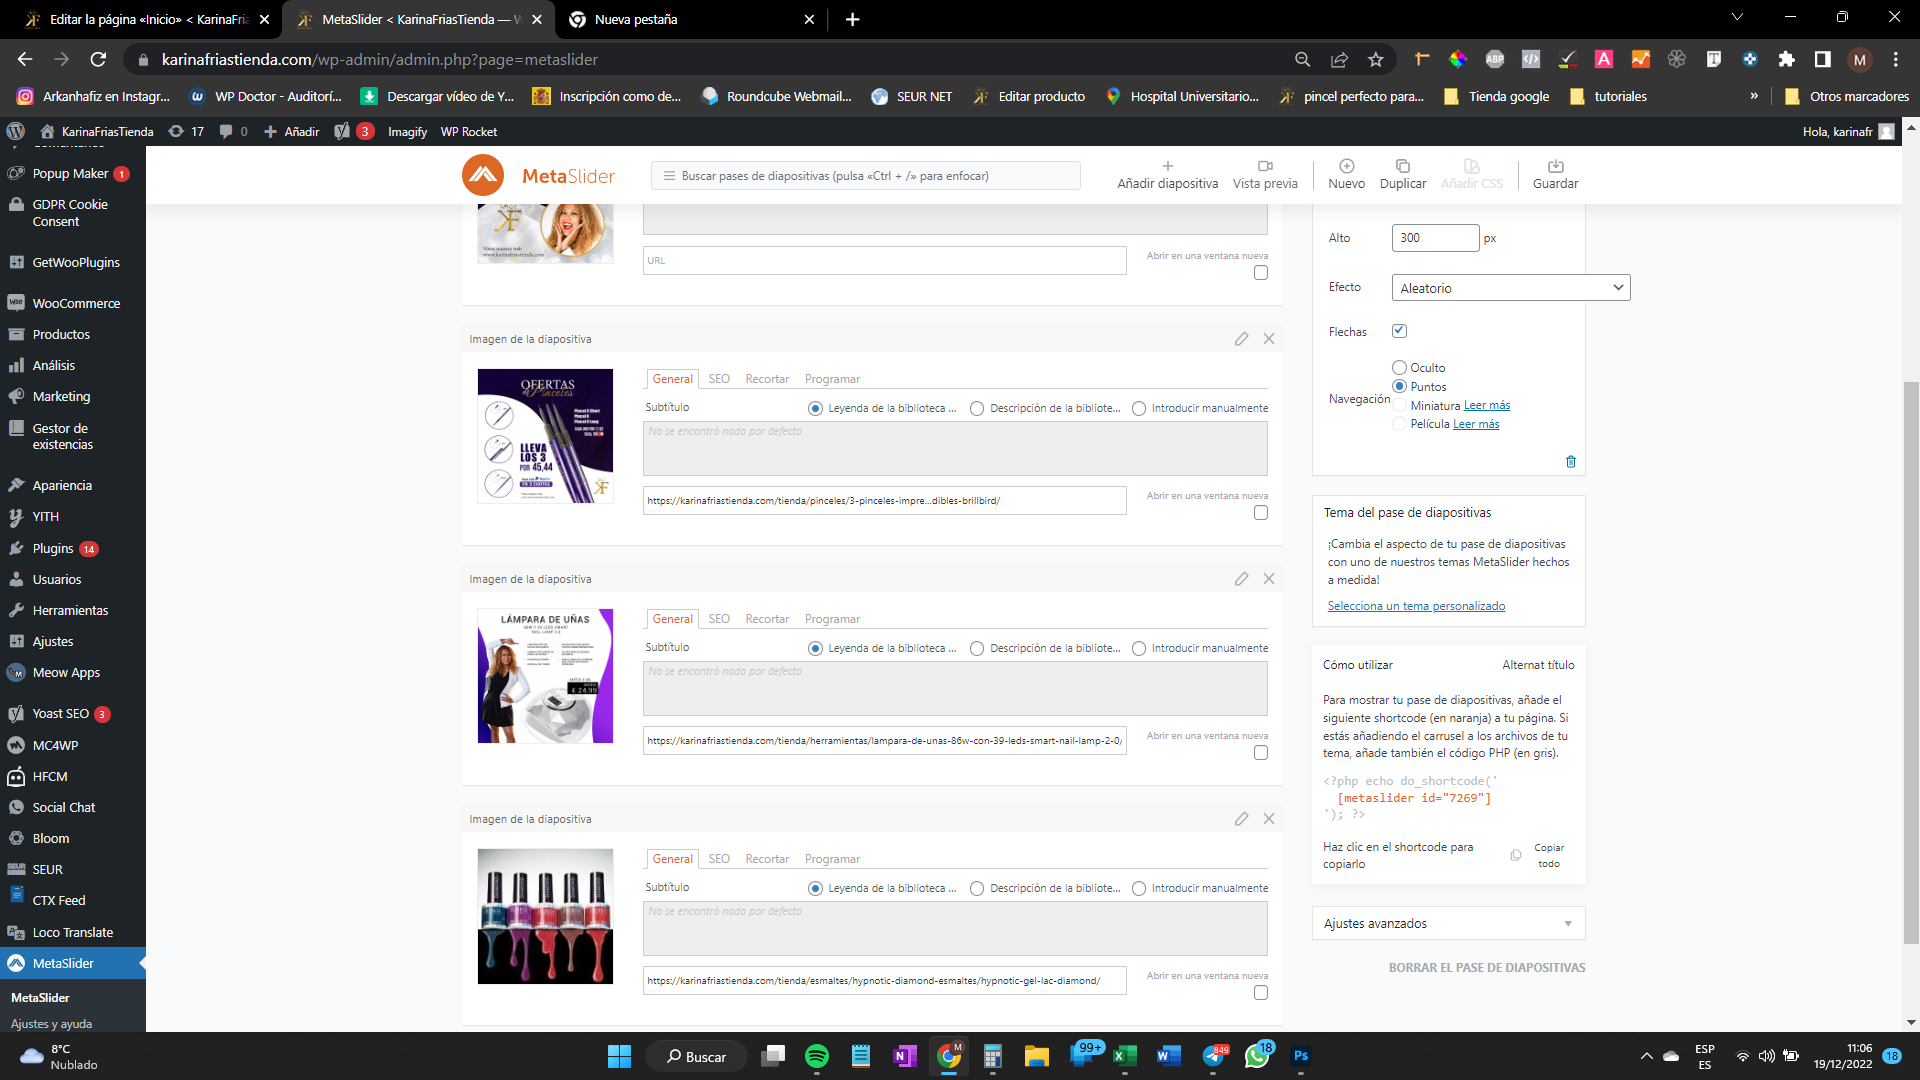Click the MetaSlider logo
Image resolution: width=1920 pixels, height=1080 pixels.
(x=538, y=175)
